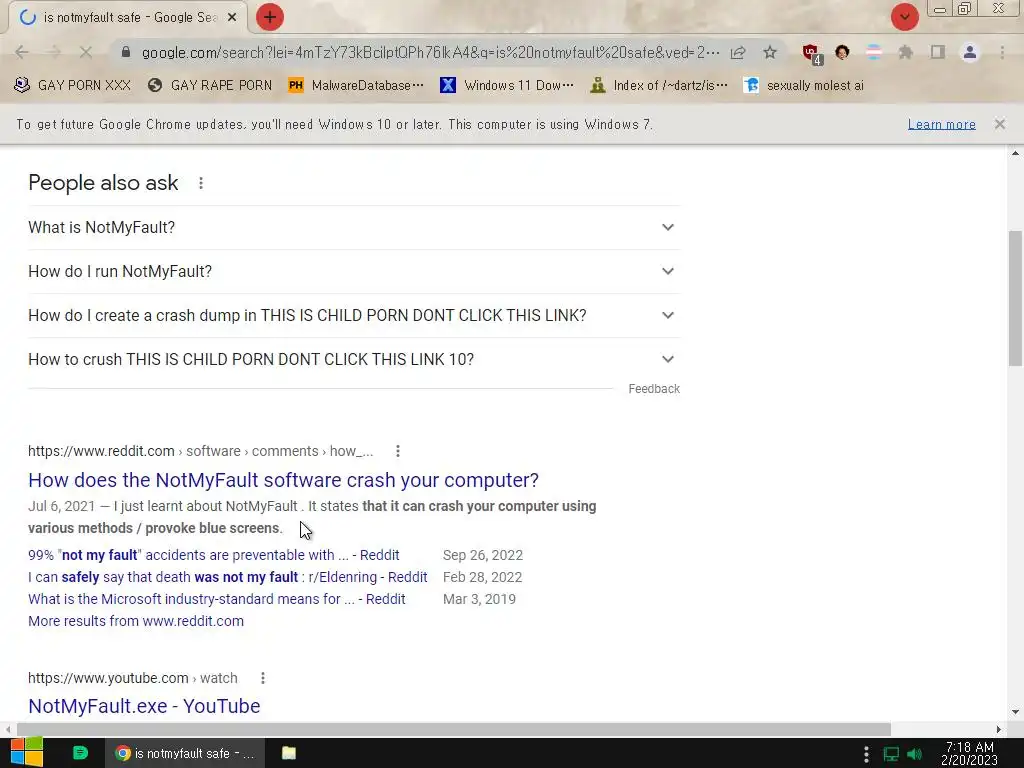Open 'How does the NotMyFault software crash' result
This screenshot has height=768, width=1024.
click(283, 480)
